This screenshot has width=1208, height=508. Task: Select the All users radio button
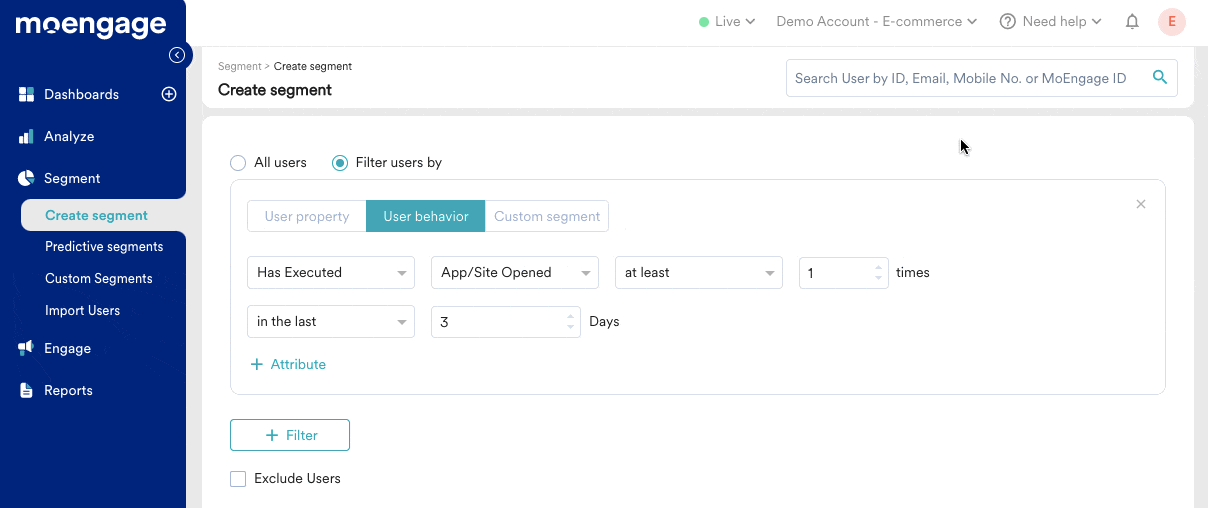pos(238,162)
